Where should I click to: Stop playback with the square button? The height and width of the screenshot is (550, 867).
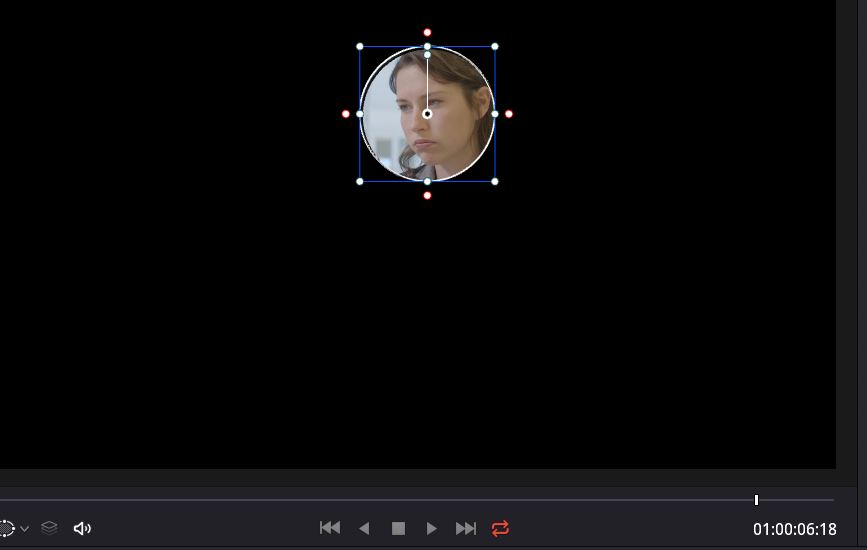click(x=398, y=528)
